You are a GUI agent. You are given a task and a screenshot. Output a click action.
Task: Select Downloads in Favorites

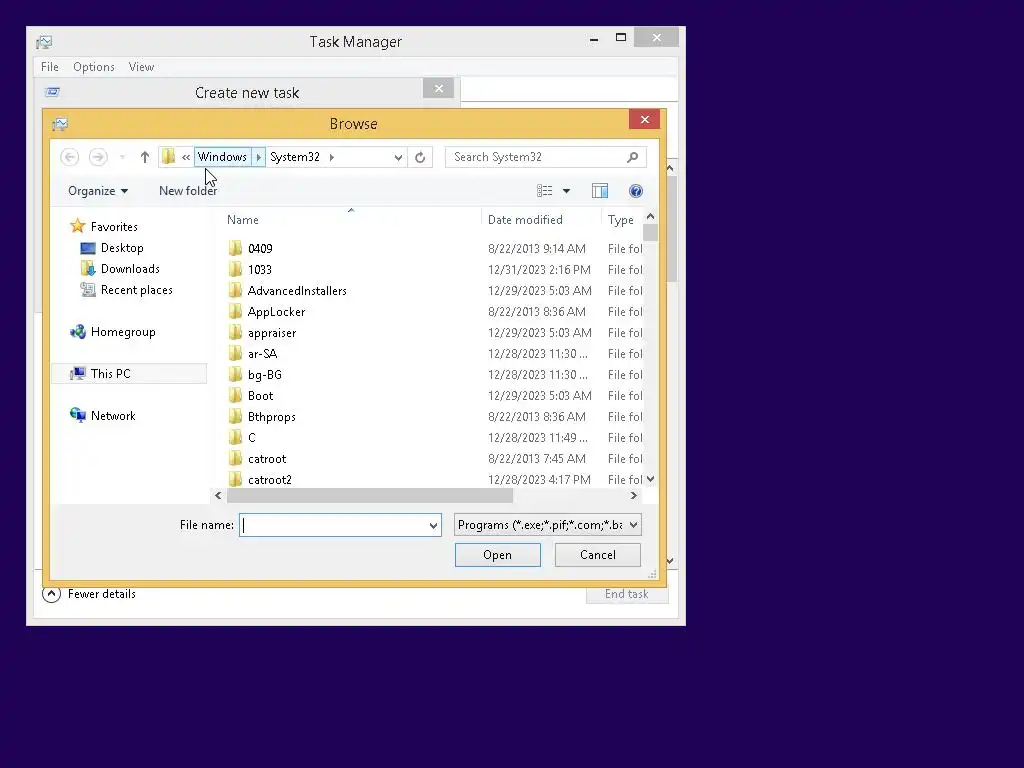pos(130,268)
